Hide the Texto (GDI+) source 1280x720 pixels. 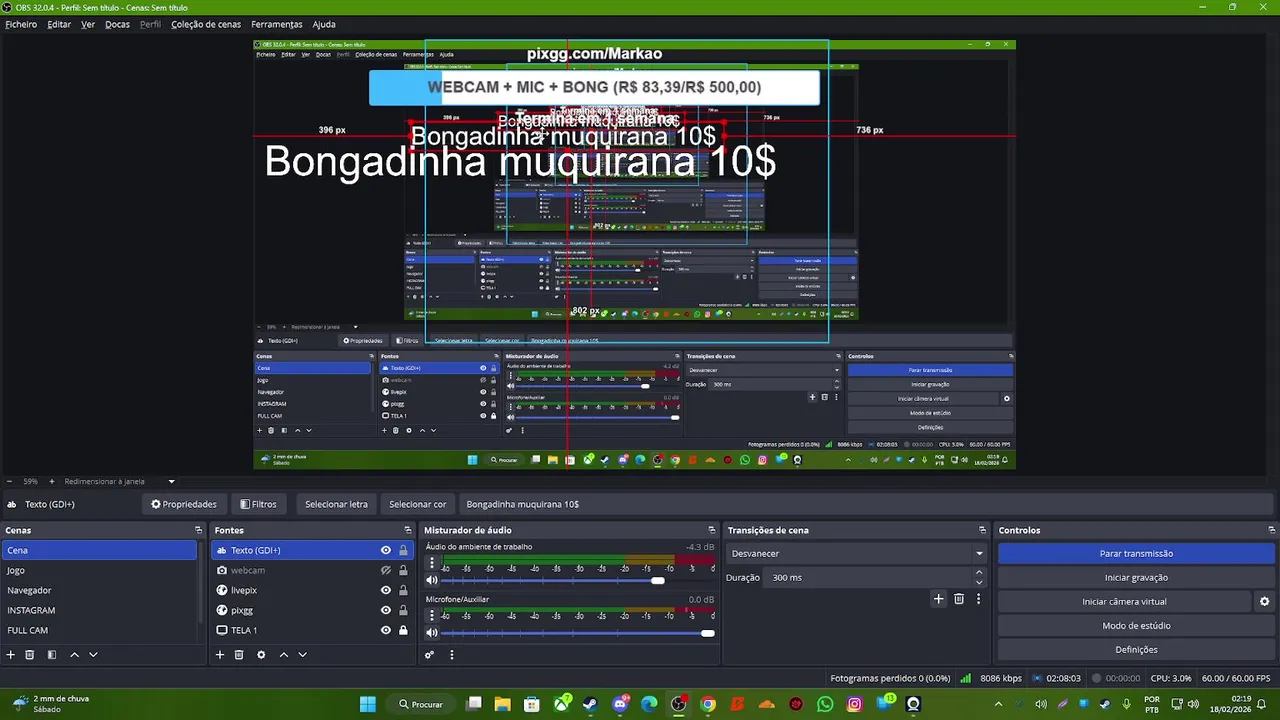coord(385,550)
